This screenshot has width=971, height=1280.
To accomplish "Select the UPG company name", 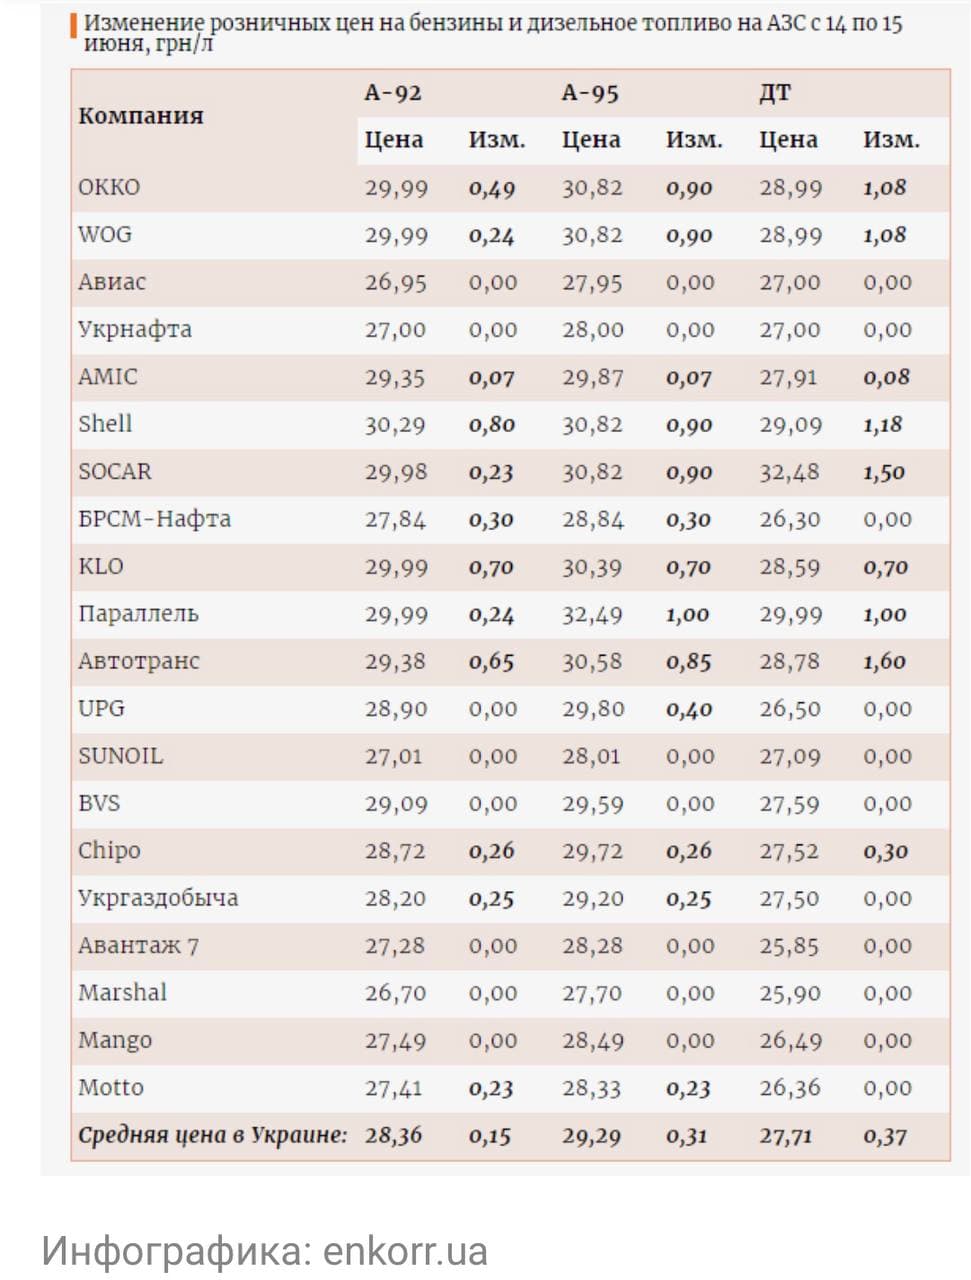I will point(101,708).
